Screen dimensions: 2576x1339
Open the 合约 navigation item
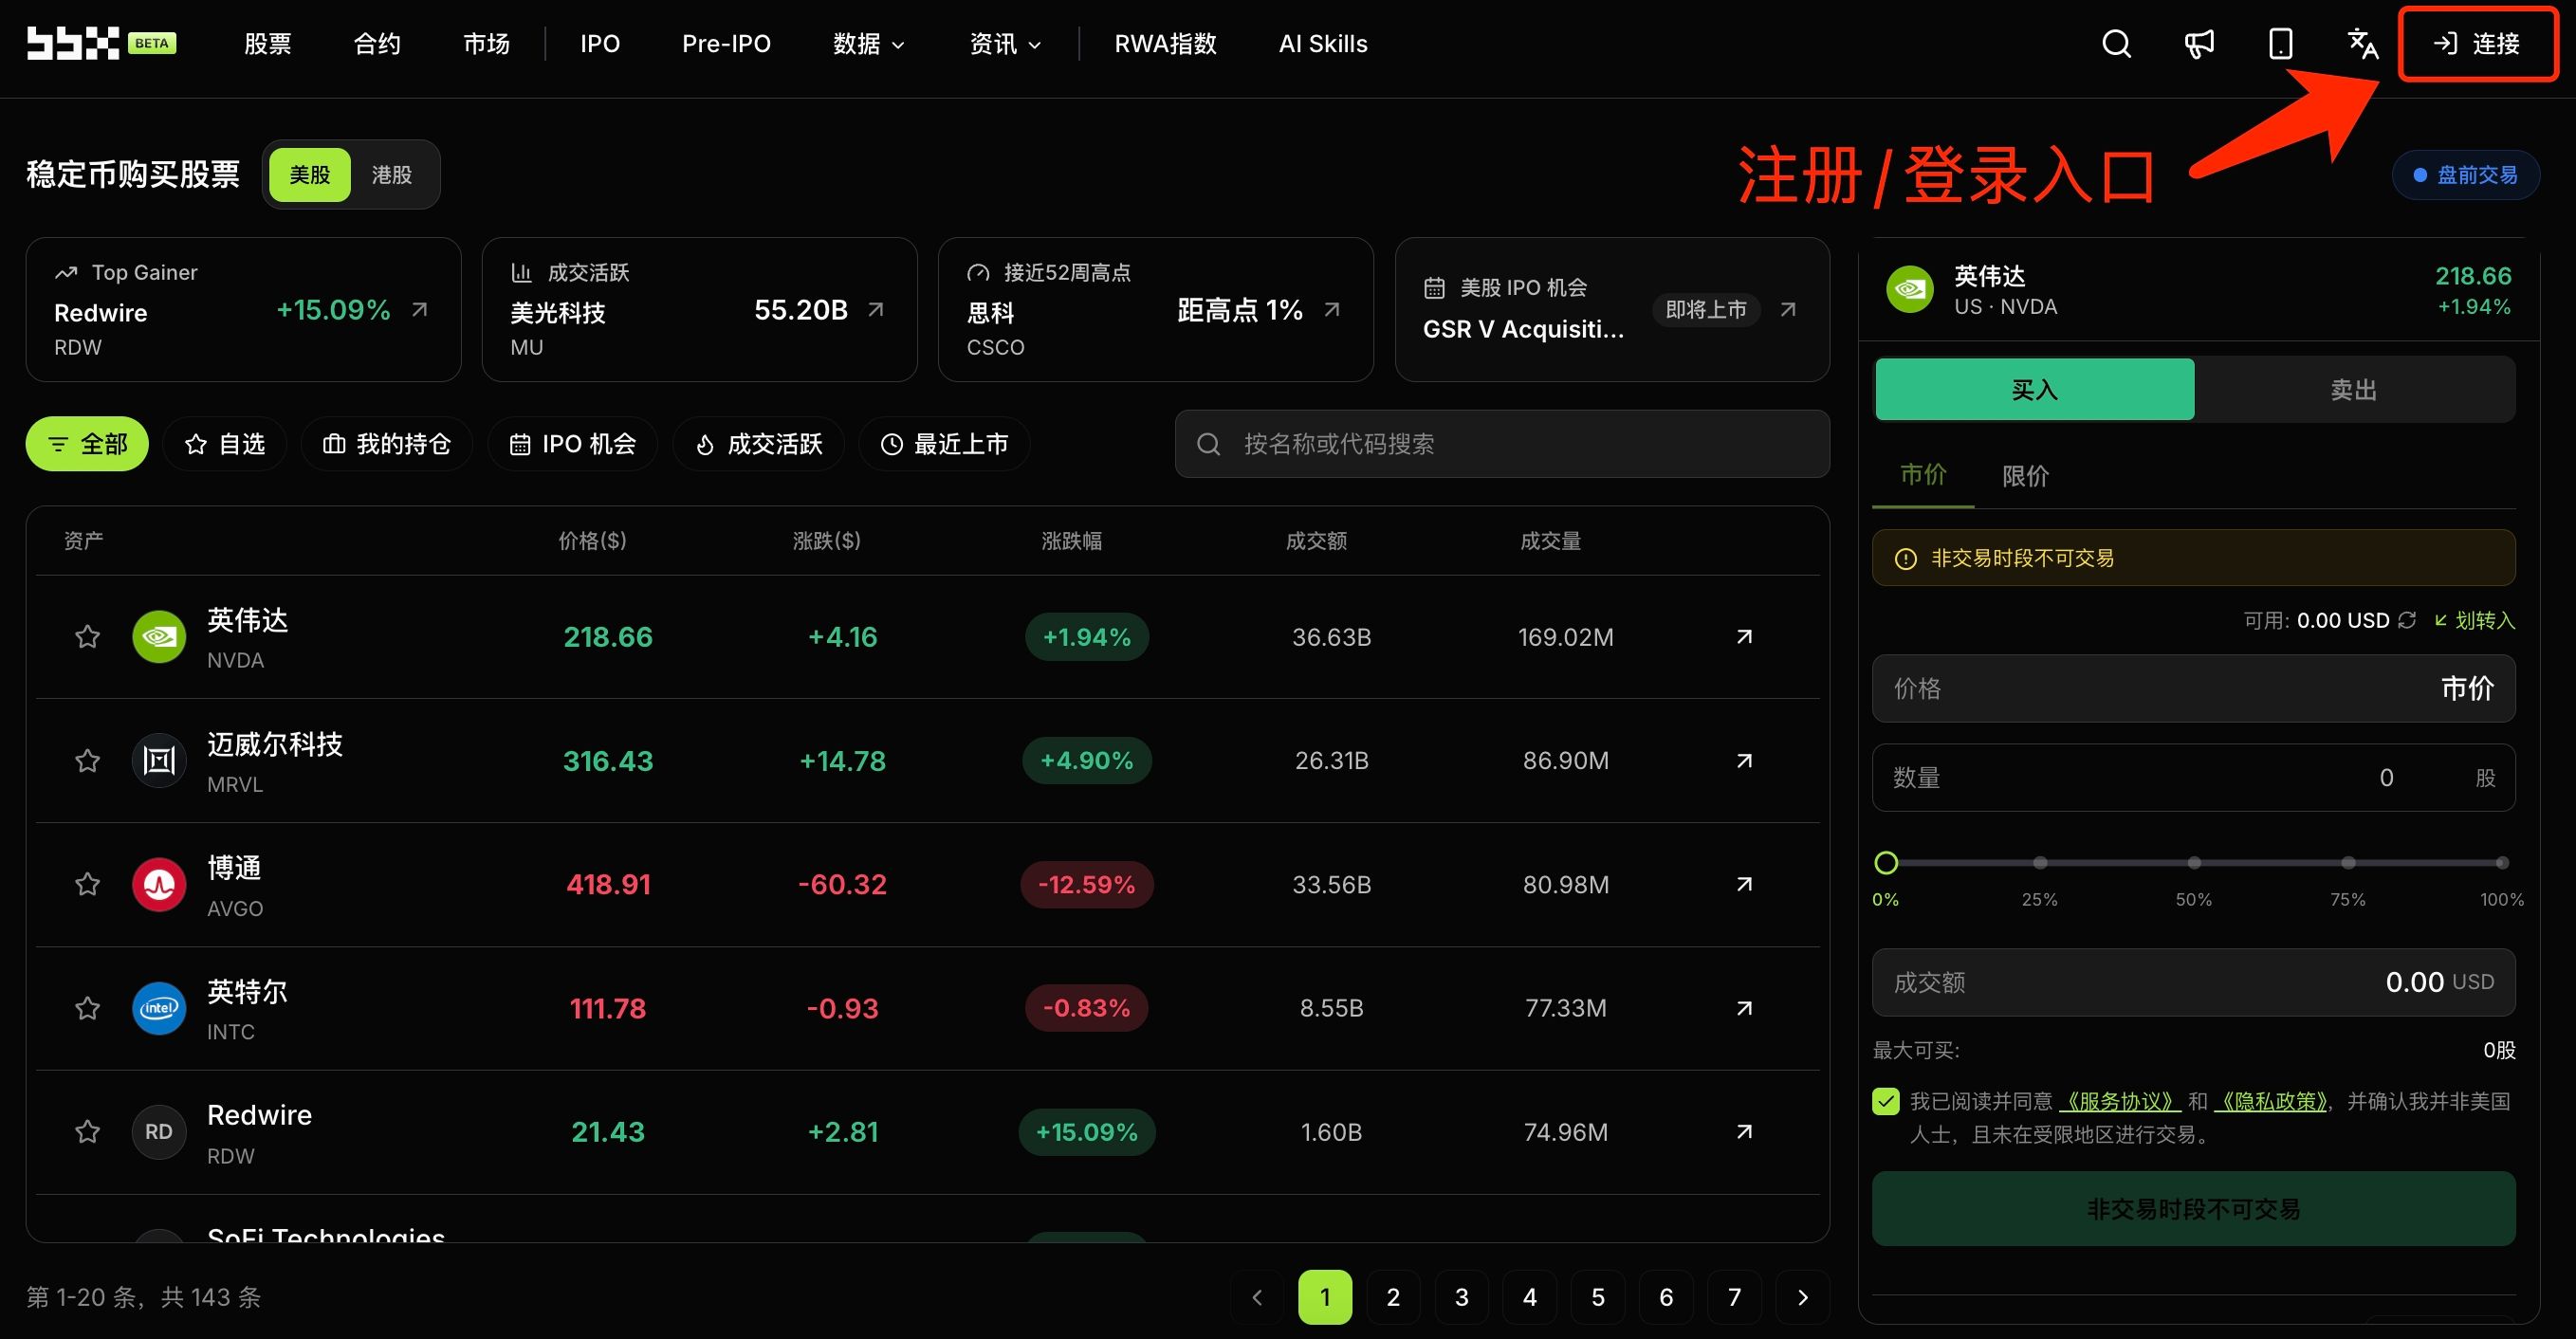[377, 44]
